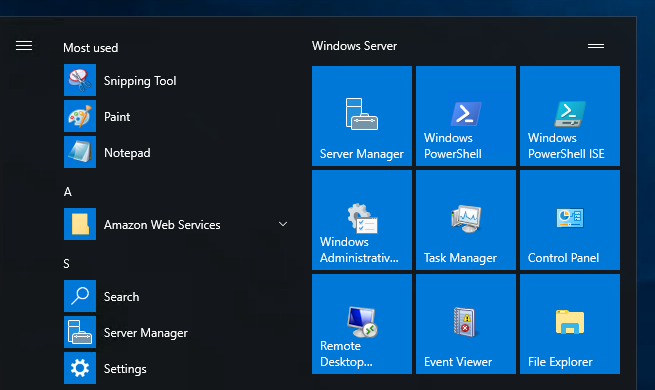Click the Windows Server group title
The width and height of the screenshot is (655, 390).
pos(354,46)
